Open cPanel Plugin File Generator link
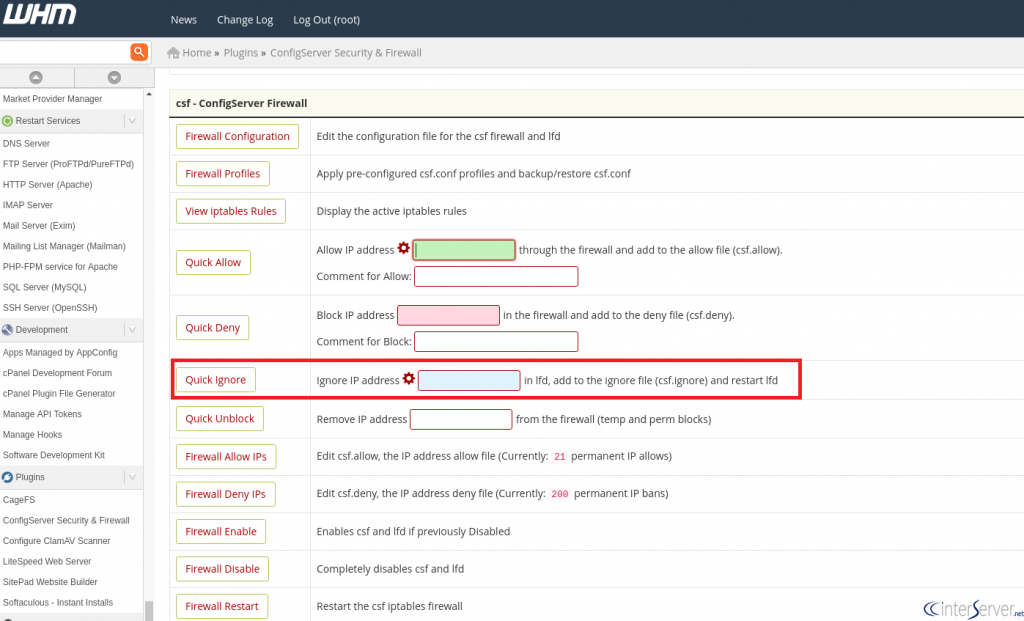The height and width of the screenshot is (621, 1024). pyautogui.click(x=59, y=394)
